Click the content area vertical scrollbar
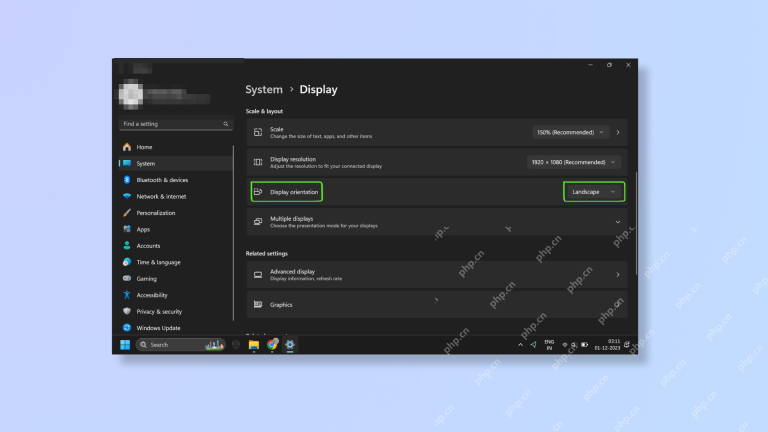 (x=636, y=223)
